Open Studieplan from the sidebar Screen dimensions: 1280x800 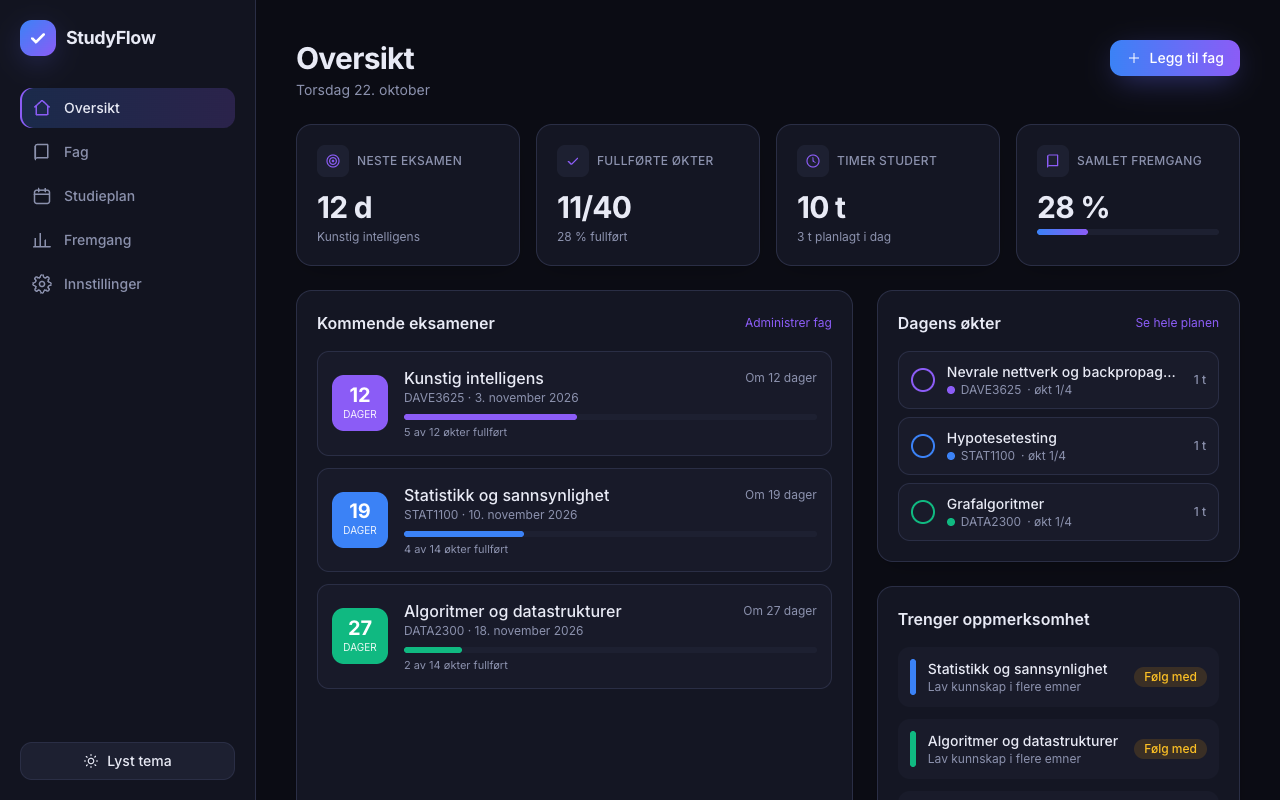coord(127,196)
